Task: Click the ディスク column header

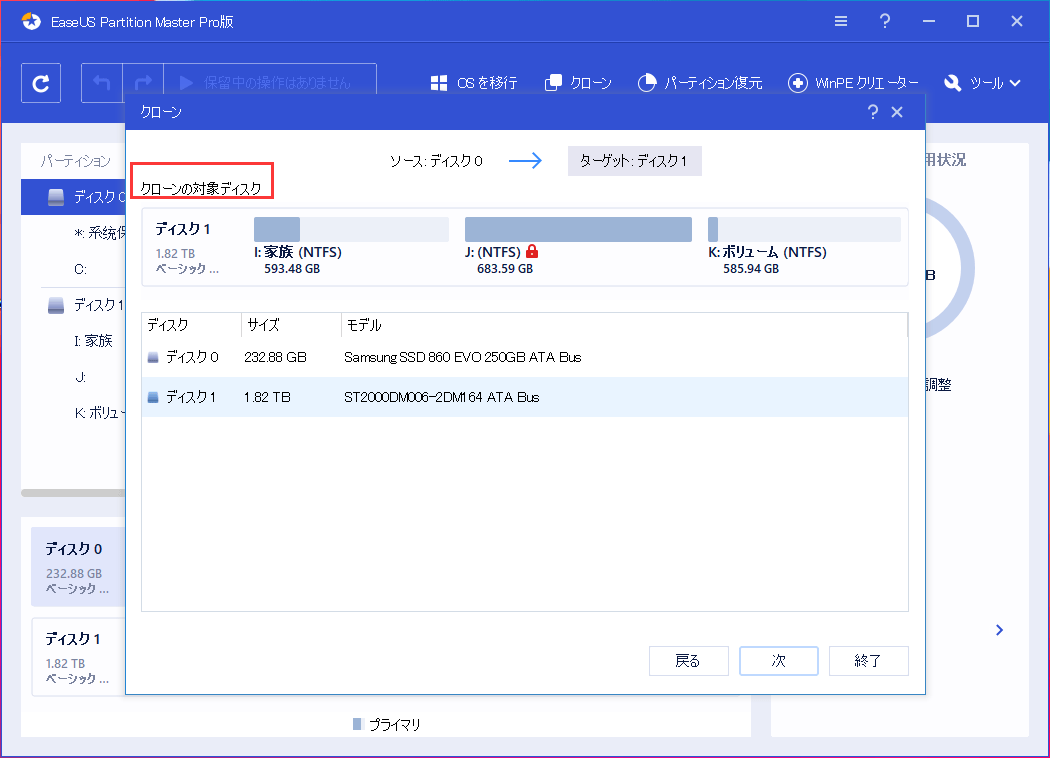Action: pos(192,325)
